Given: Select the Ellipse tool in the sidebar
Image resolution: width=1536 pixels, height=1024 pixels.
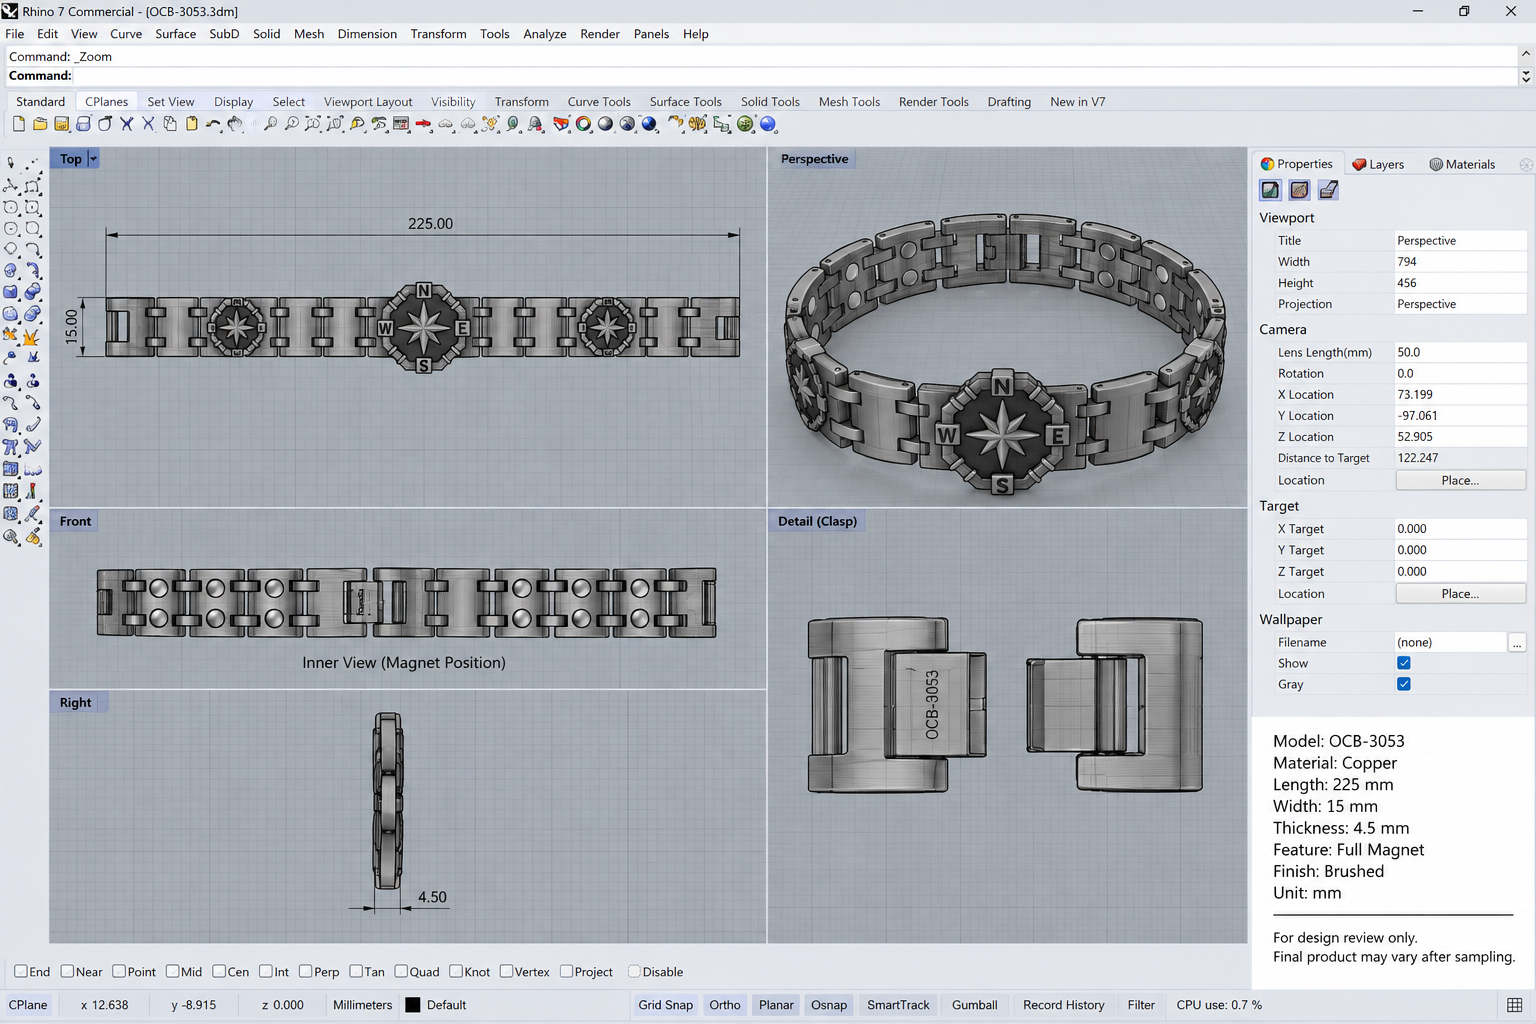Looking at the screenshot, I should click(33, 207).
